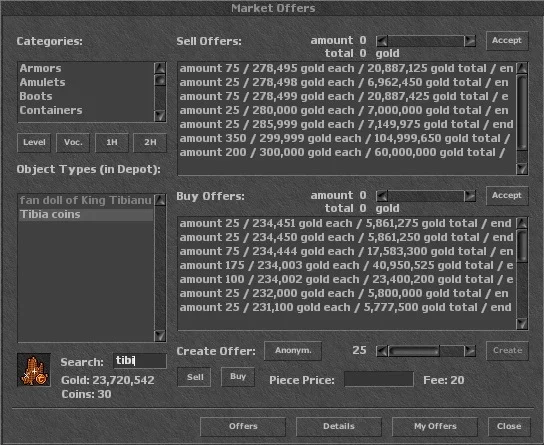Accept the selected buy offer
Screen dimensions: 544x445
point(507,196)
